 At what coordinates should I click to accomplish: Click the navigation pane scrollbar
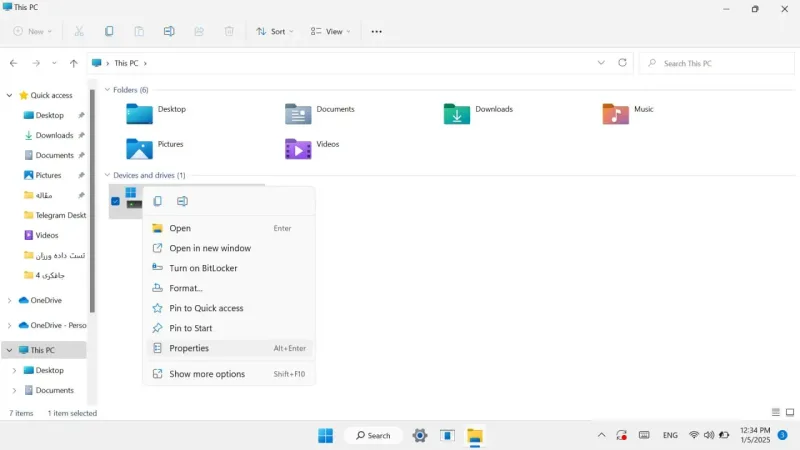pyautogui.click(x=92, y=201)
